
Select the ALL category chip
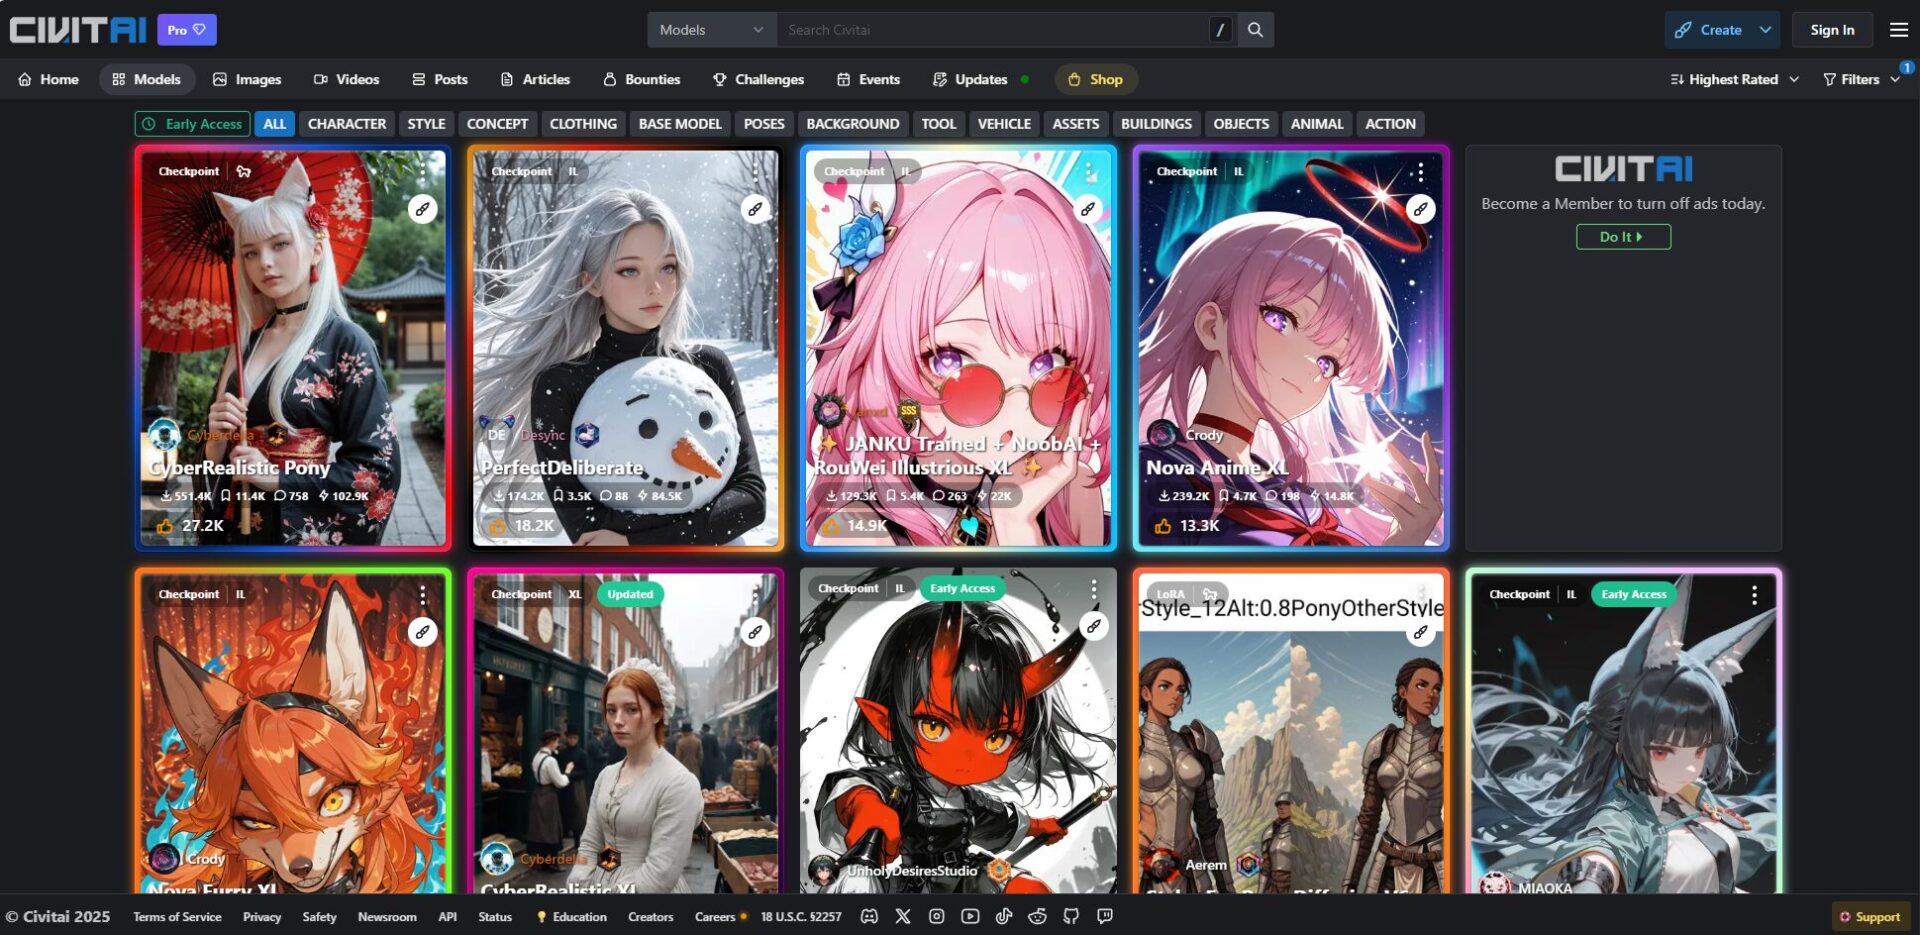pos(274,124)
